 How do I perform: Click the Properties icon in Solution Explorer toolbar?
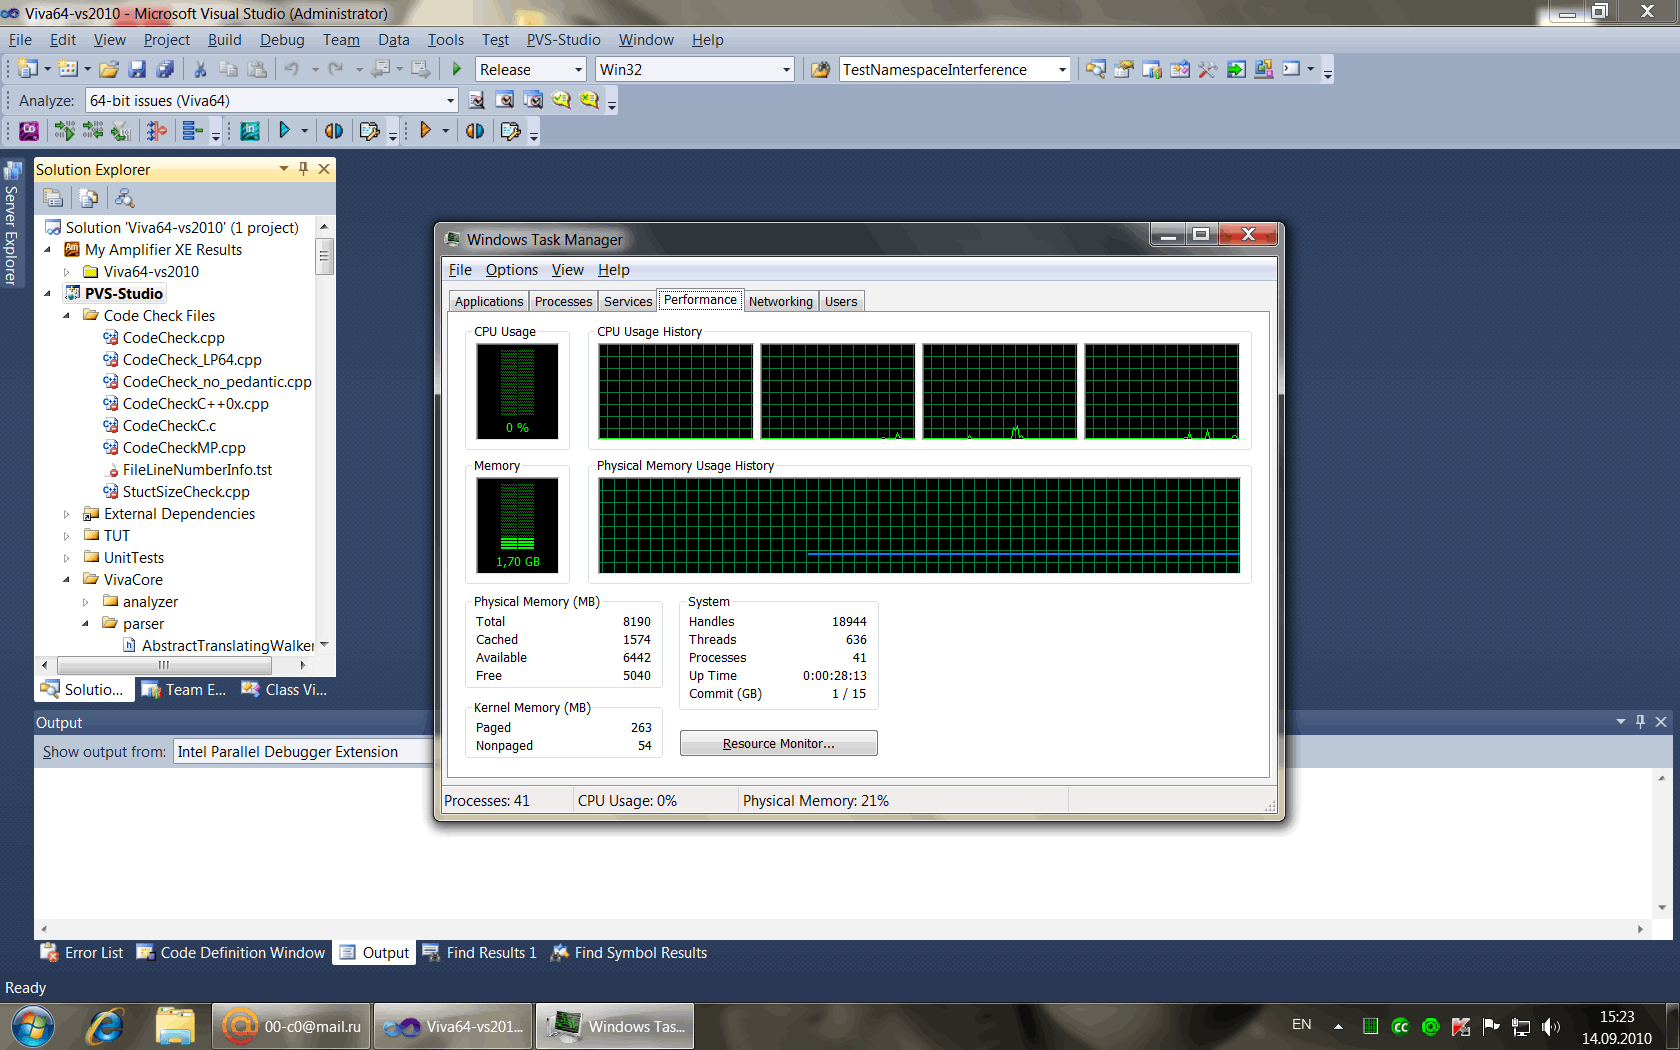pos(53,198)
